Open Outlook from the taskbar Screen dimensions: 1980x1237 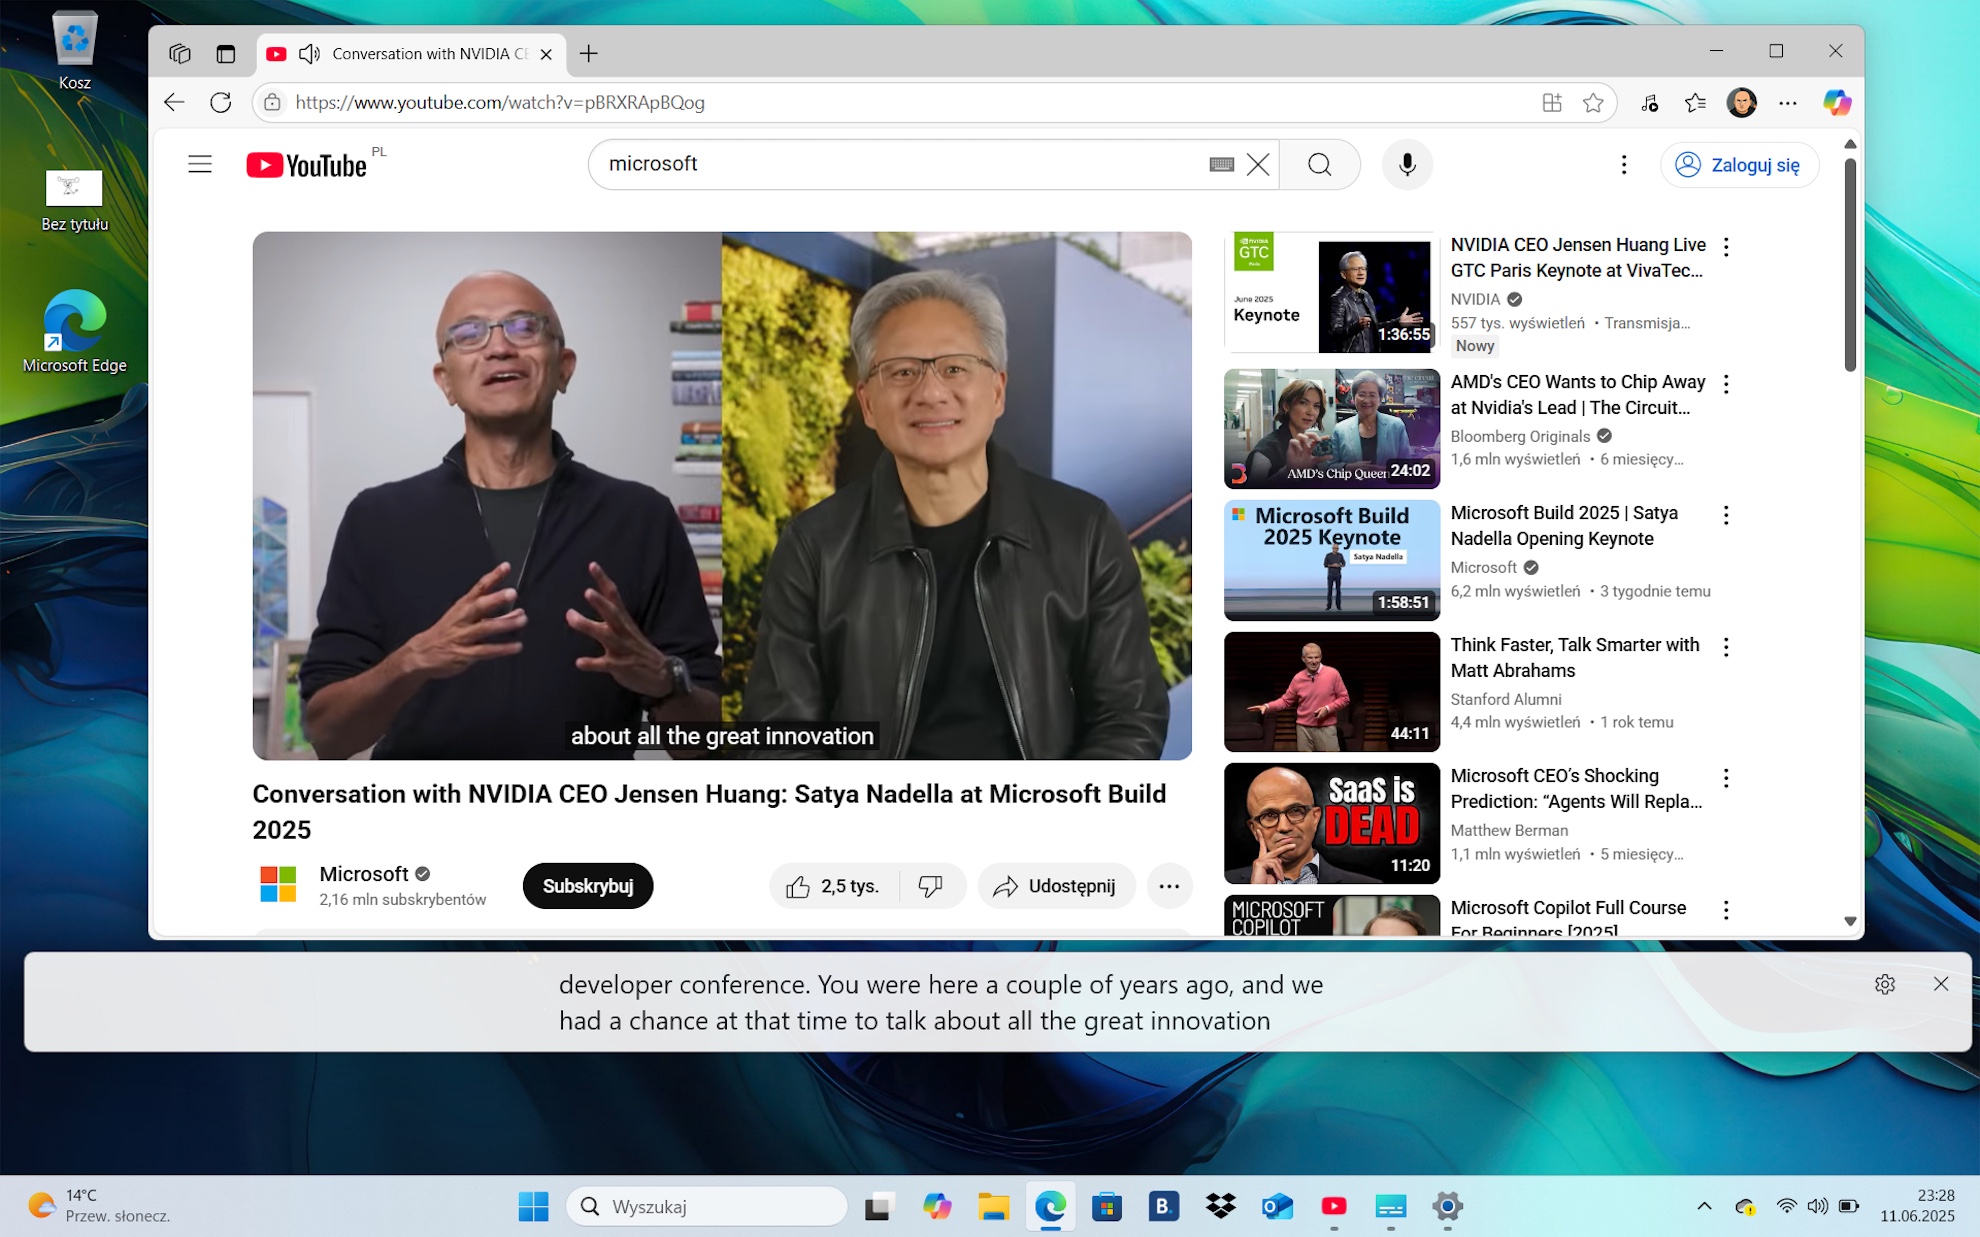1277,1207
